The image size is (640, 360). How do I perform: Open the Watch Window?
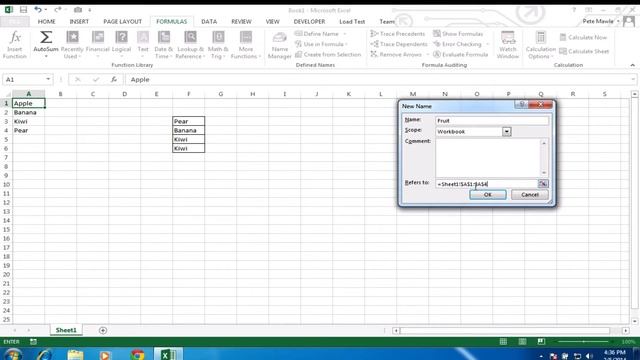(508, 45)
